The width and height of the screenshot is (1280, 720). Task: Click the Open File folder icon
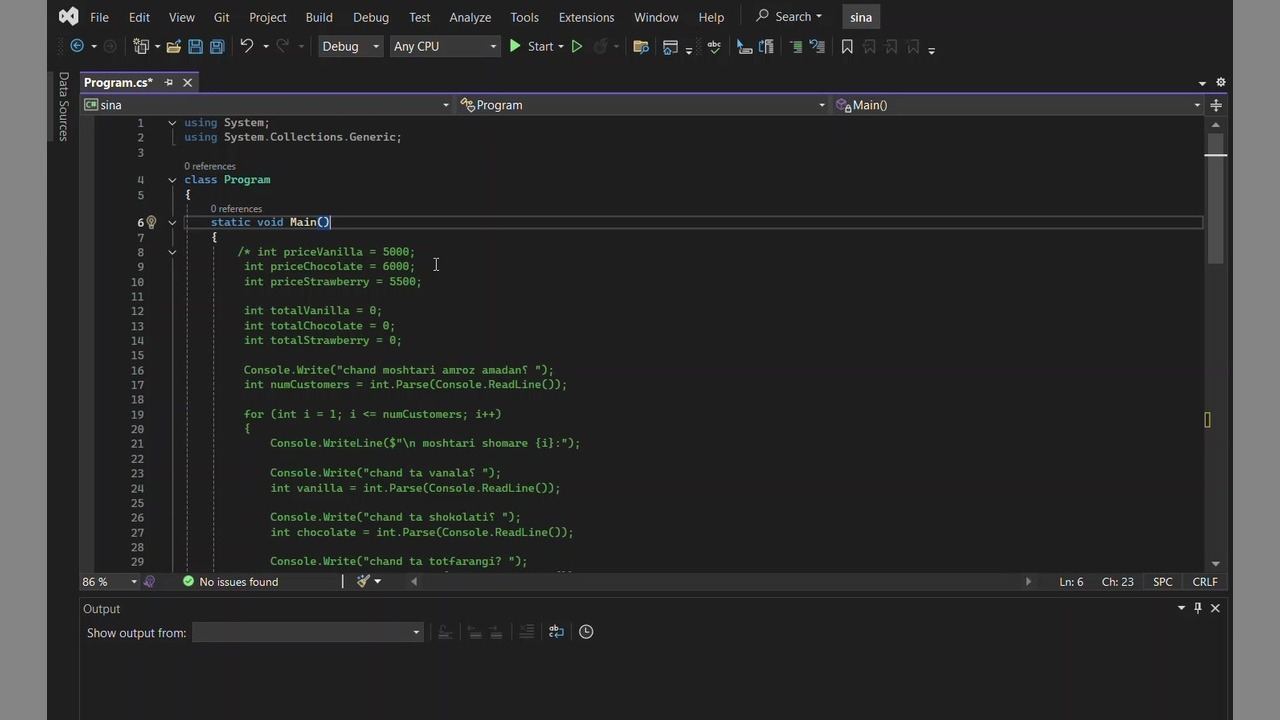(x=174, y=47)
